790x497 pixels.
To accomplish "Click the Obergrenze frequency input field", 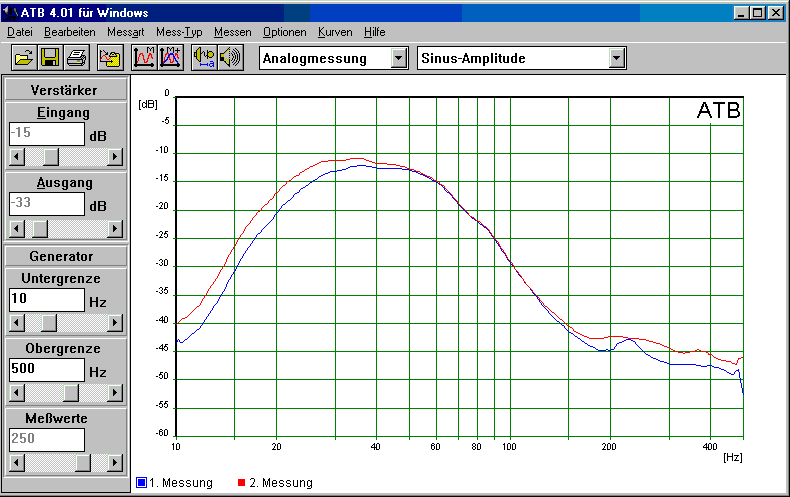I will point(46,369).
